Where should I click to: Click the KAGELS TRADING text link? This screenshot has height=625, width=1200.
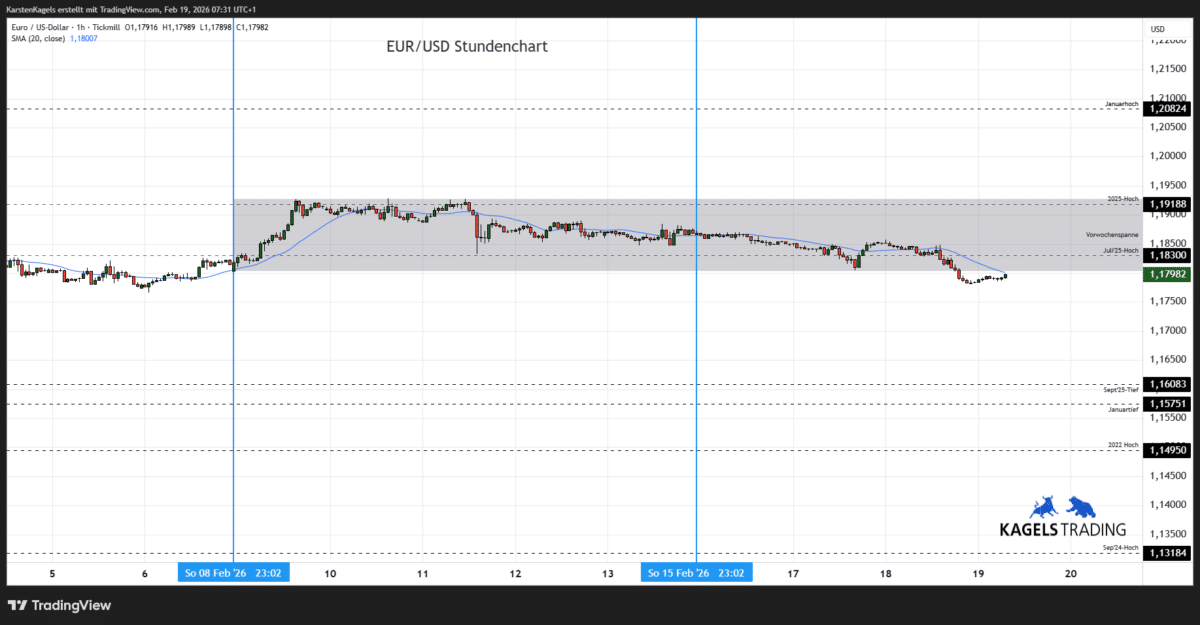pos(1064,527)
